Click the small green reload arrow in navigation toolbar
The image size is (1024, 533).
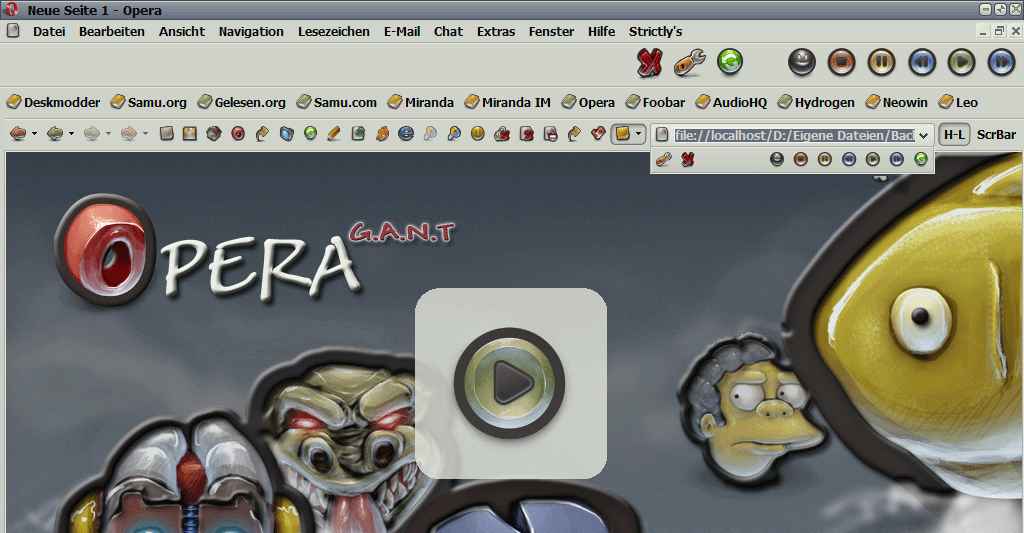pyautogui.click(x=311, y=134)
